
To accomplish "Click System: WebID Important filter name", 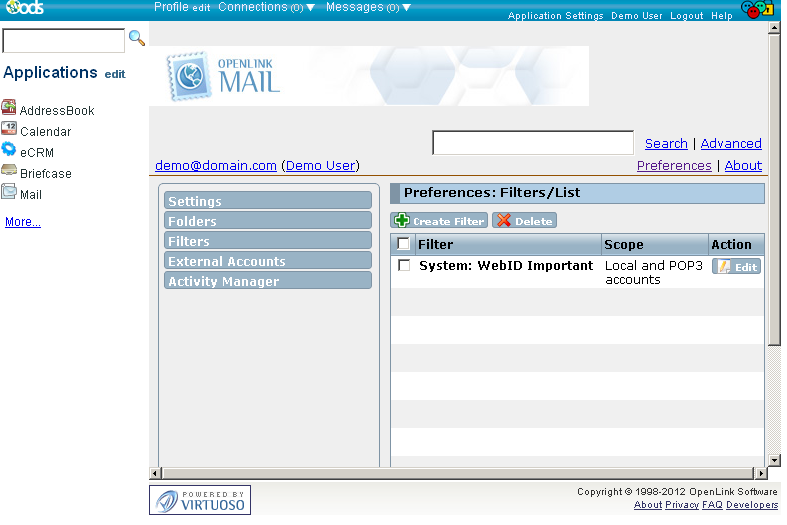I will [506, 266].
